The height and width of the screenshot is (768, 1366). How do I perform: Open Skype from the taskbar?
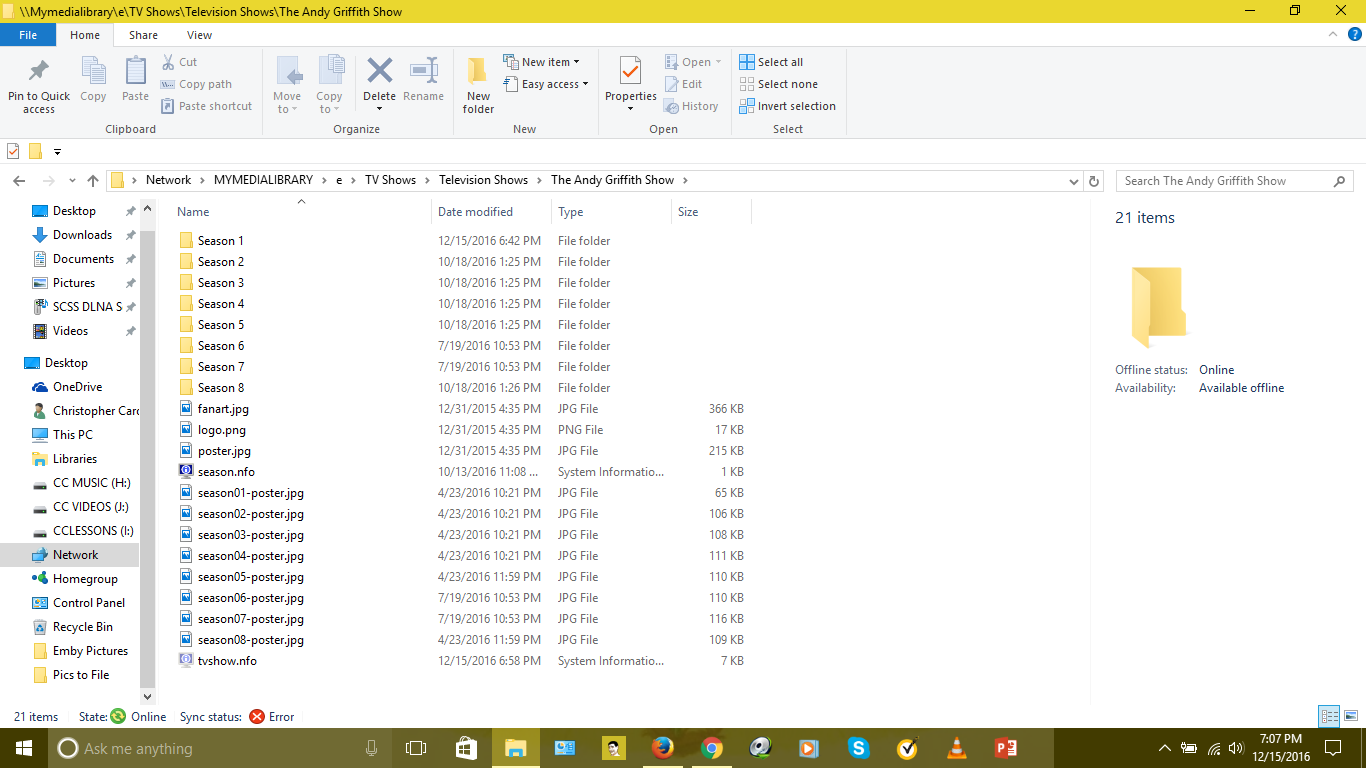tap(858, 747)
